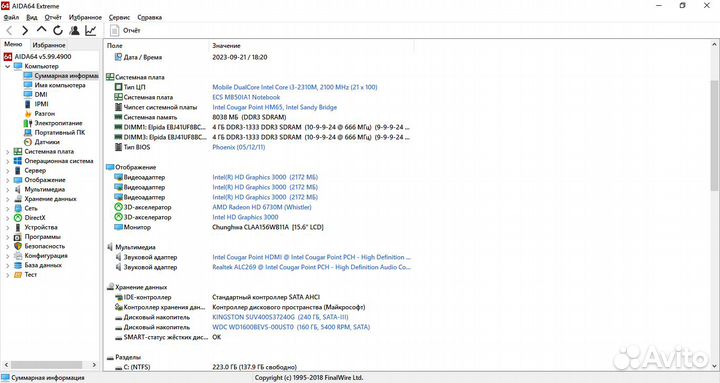Open the Отчёт menu in the menu bar

[x=53, y=17]
